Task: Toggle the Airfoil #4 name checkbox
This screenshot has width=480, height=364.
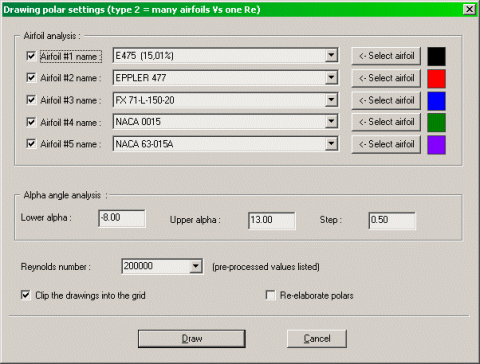Action: pyautogui.click(x=31, y=122)
